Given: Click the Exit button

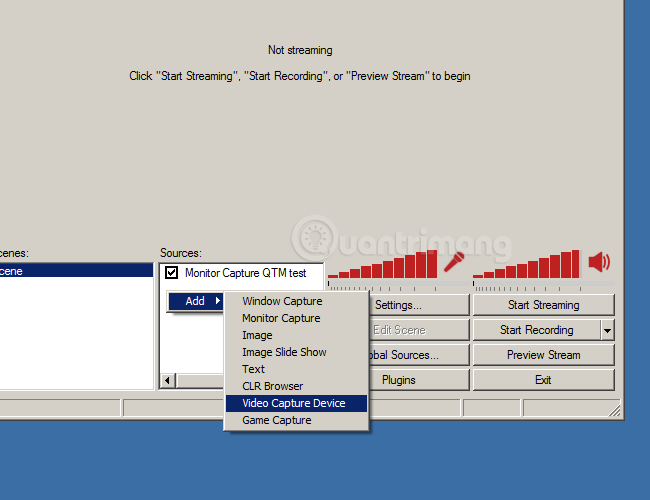Looking at the screenshot, I should (x=543, y=380).
